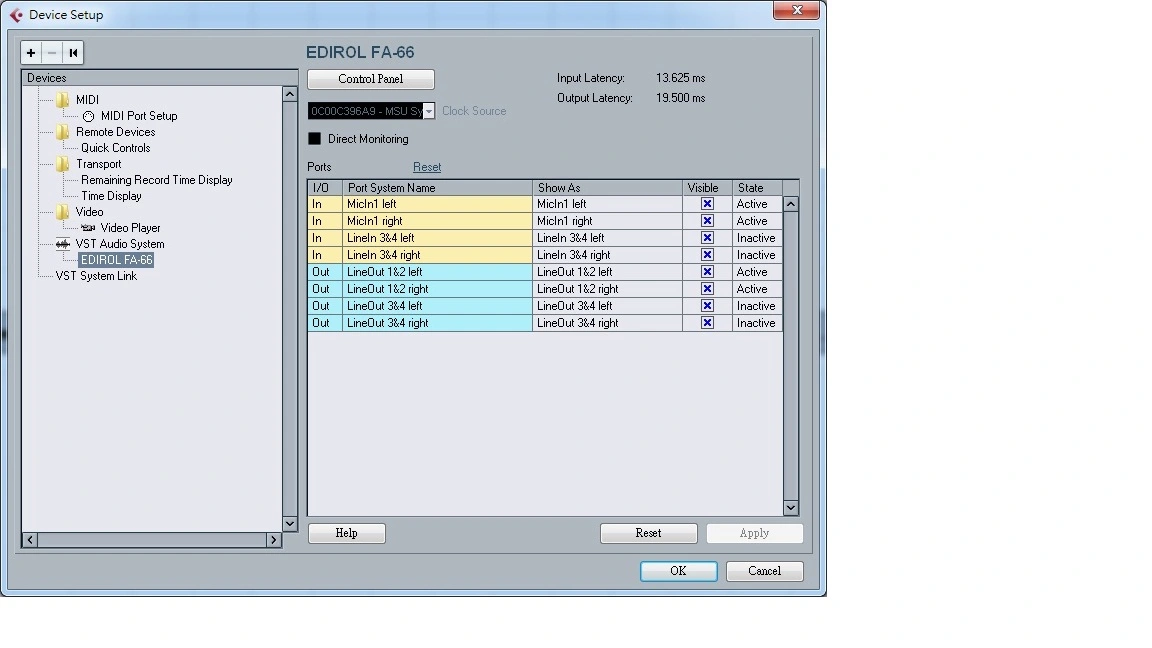Click the State column header

757,188
